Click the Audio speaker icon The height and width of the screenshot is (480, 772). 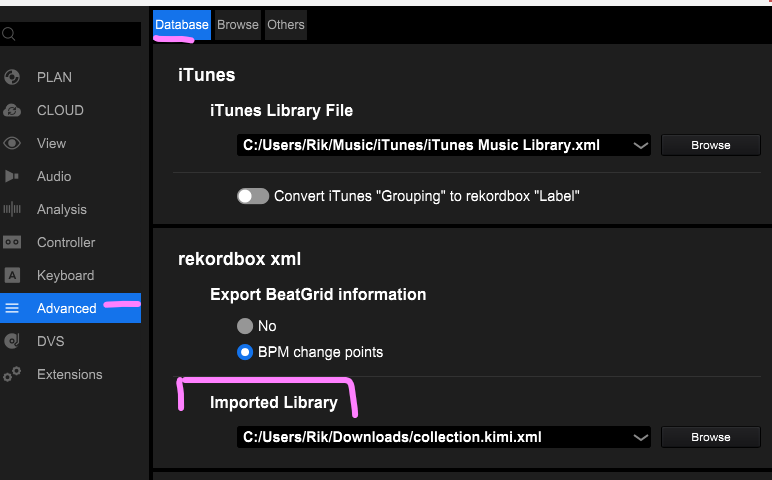[12, 176]
